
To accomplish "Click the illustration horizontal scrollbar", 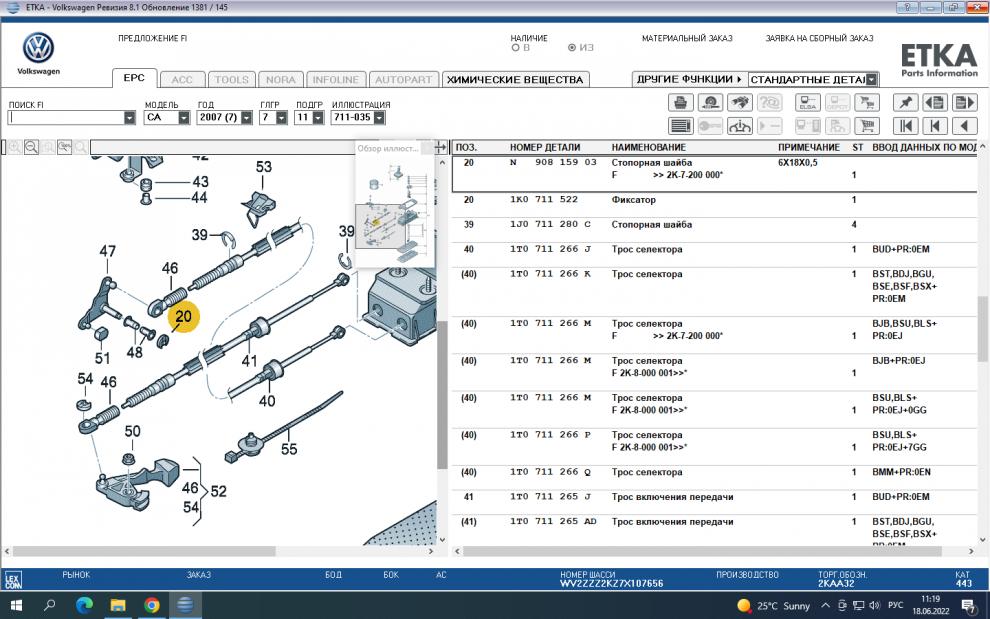I will tap(145, 551).
